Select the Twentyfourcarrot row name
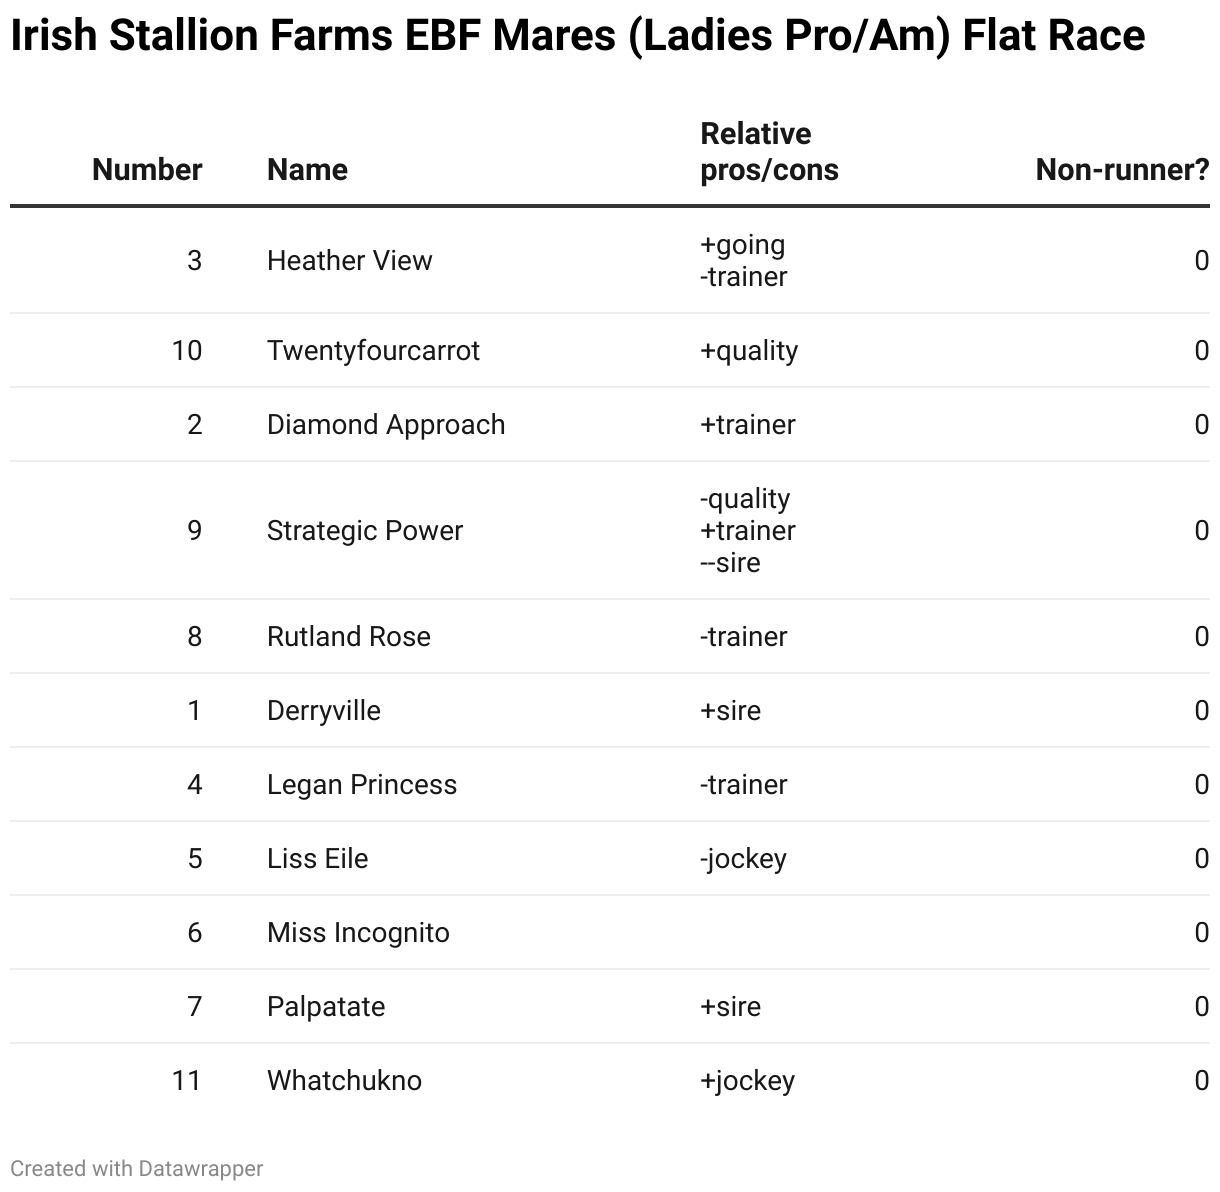Screen dimensions: 1220x1192 pos(373,351)
